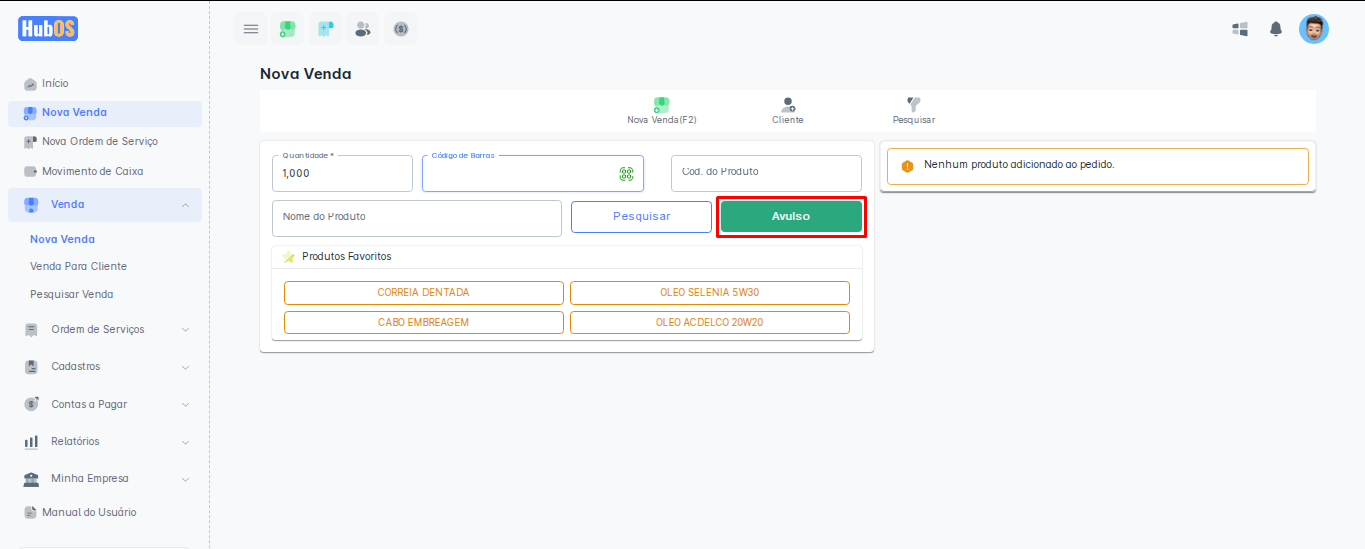Click the dollar coin toolbar icon
This screenshot has width=1365, height=549.
pos(401,29)
